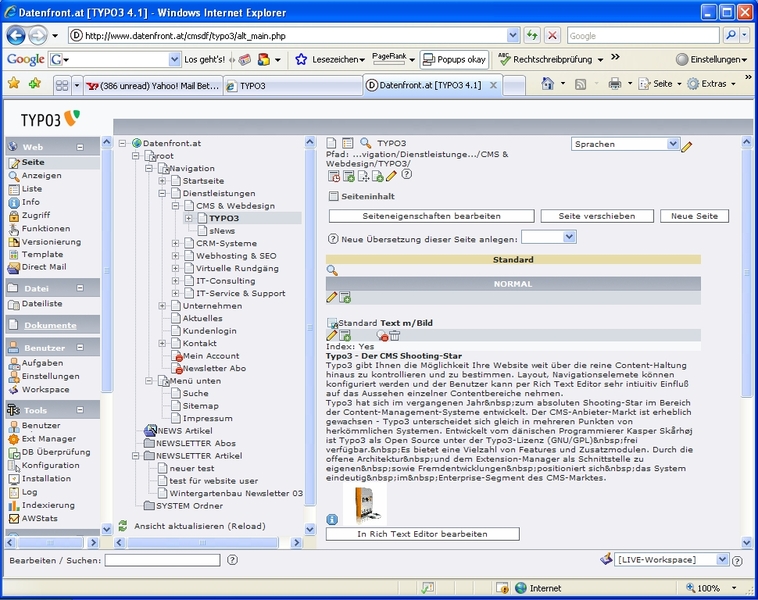Toggle the Seiteninhalt checkbox icon
Screen dimensions: 758x600
[x=334, y=196]
